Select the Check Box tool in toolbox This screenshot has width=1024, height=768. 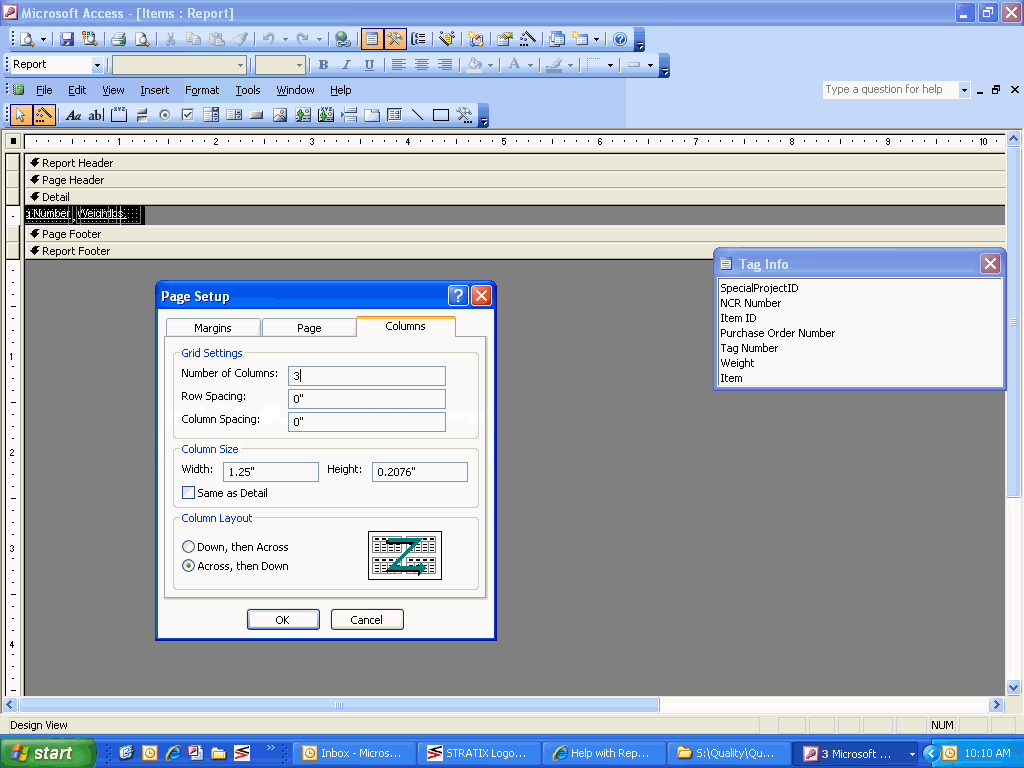187,115
